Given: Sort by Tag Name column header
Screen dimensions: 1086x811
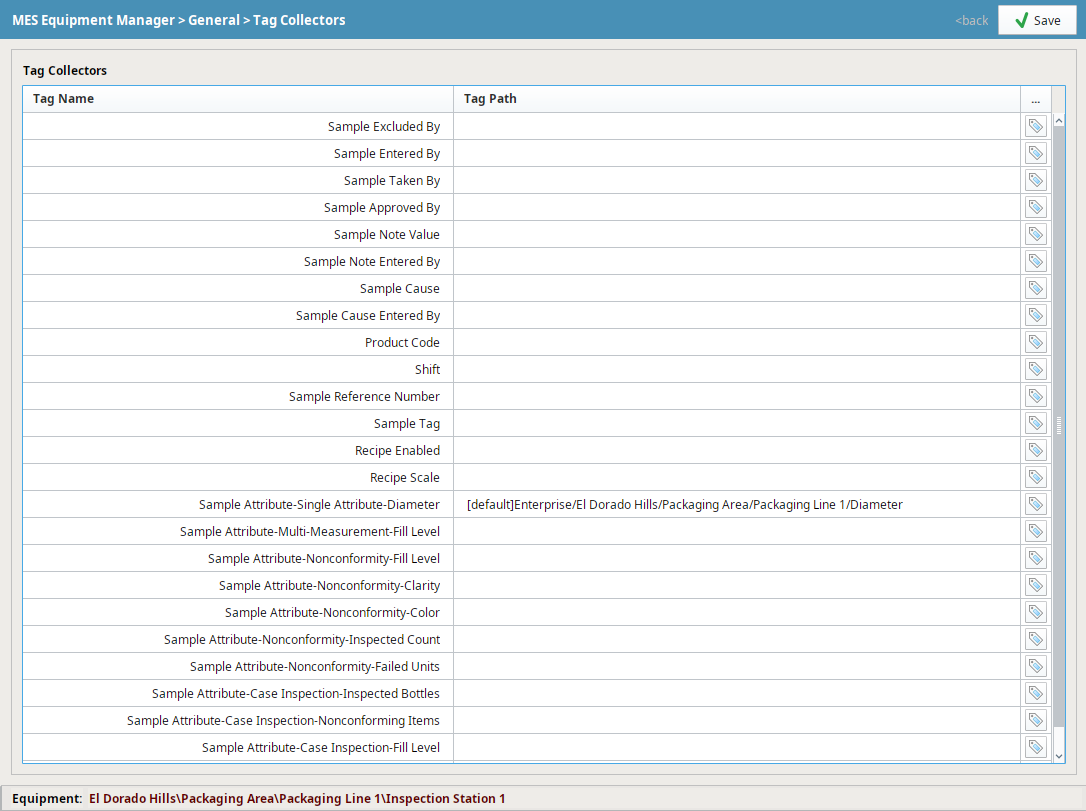Looking at the screenshot, I should pyautogui.click(x=238, y=99).
